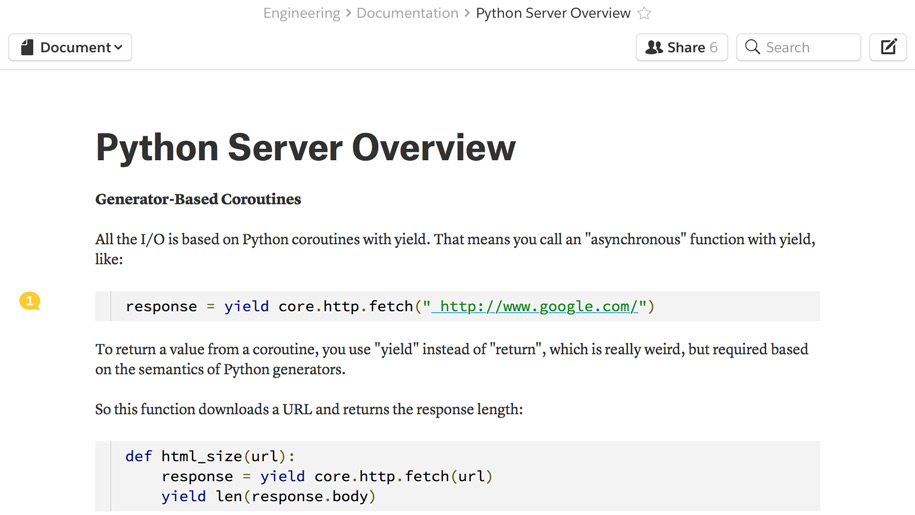This screenshot has height=515, width=915.
Task: Open the Documentation breadcrumb folder
Action: (407, 13)
